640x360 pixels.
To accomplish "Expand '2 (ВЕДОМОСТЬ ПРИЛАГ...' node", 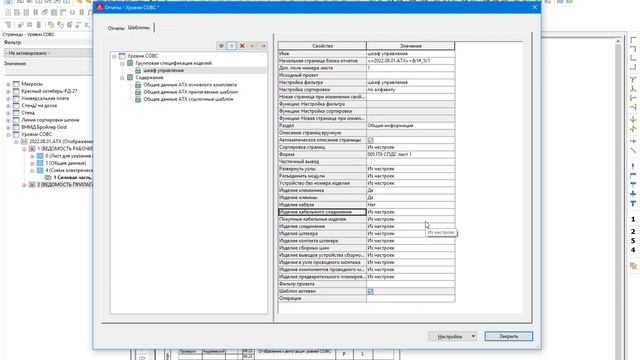I will (24, 185).
